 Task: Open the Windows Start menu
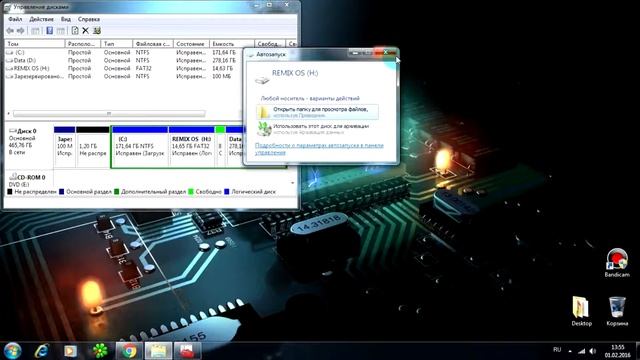click(x=12, y=351)
